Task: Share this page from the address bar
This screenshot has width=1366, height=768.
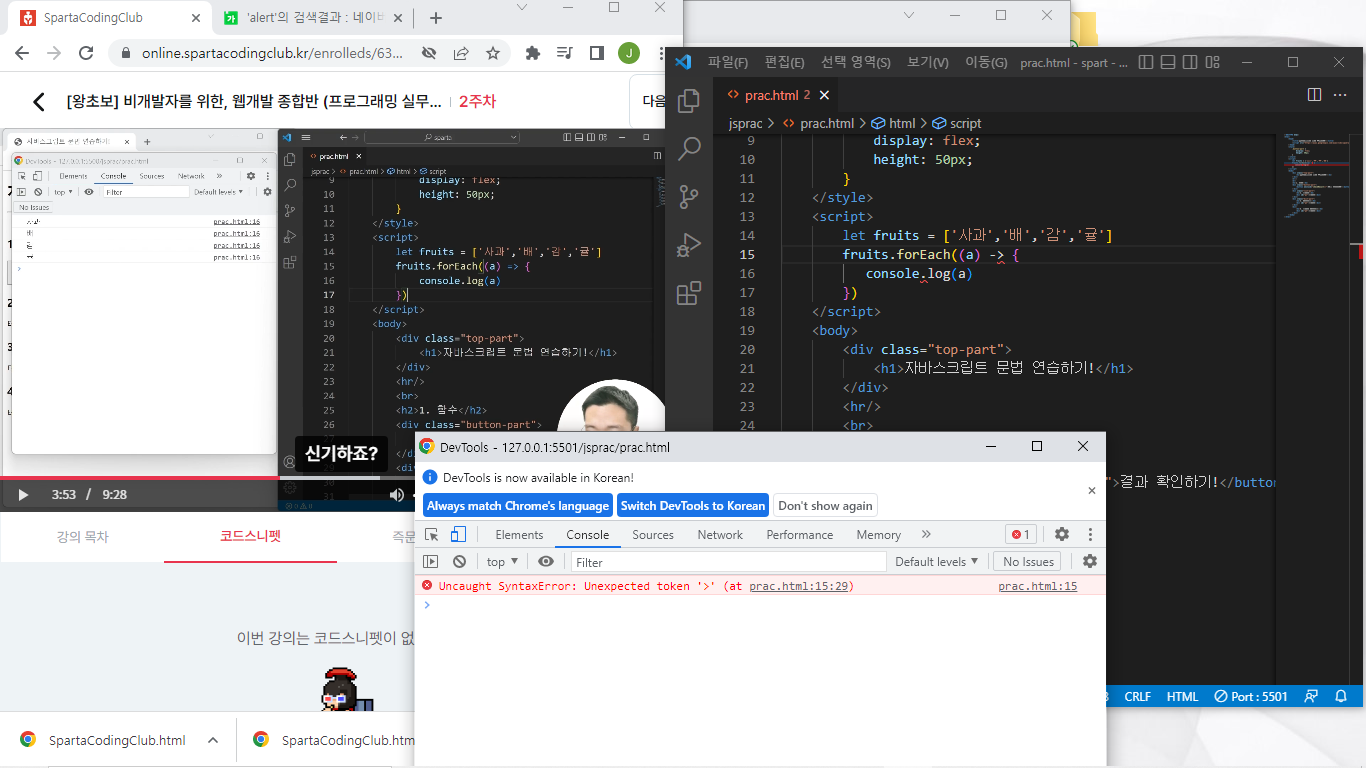Action: pos(461,53)
